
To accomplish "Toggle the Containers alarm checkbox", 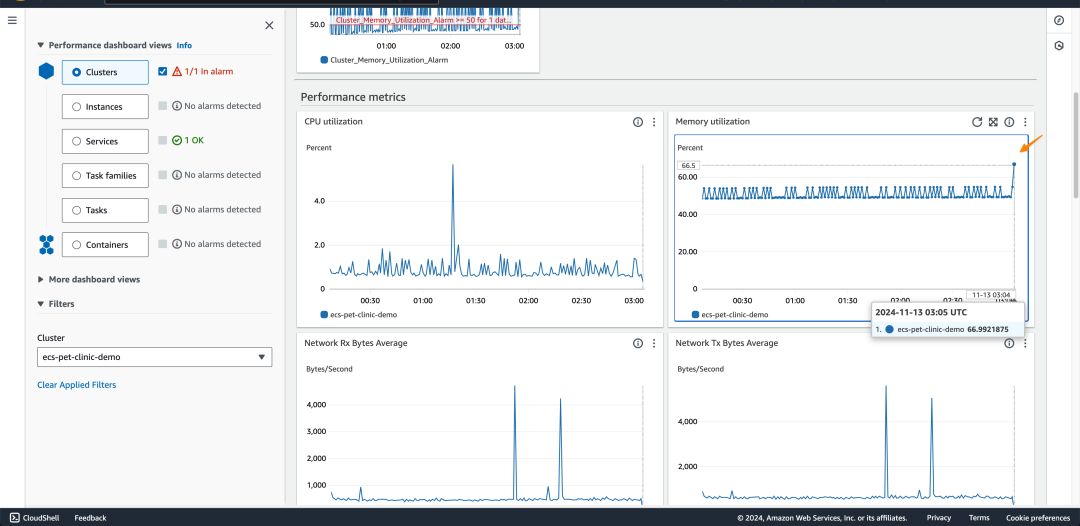I will (163, 244).
